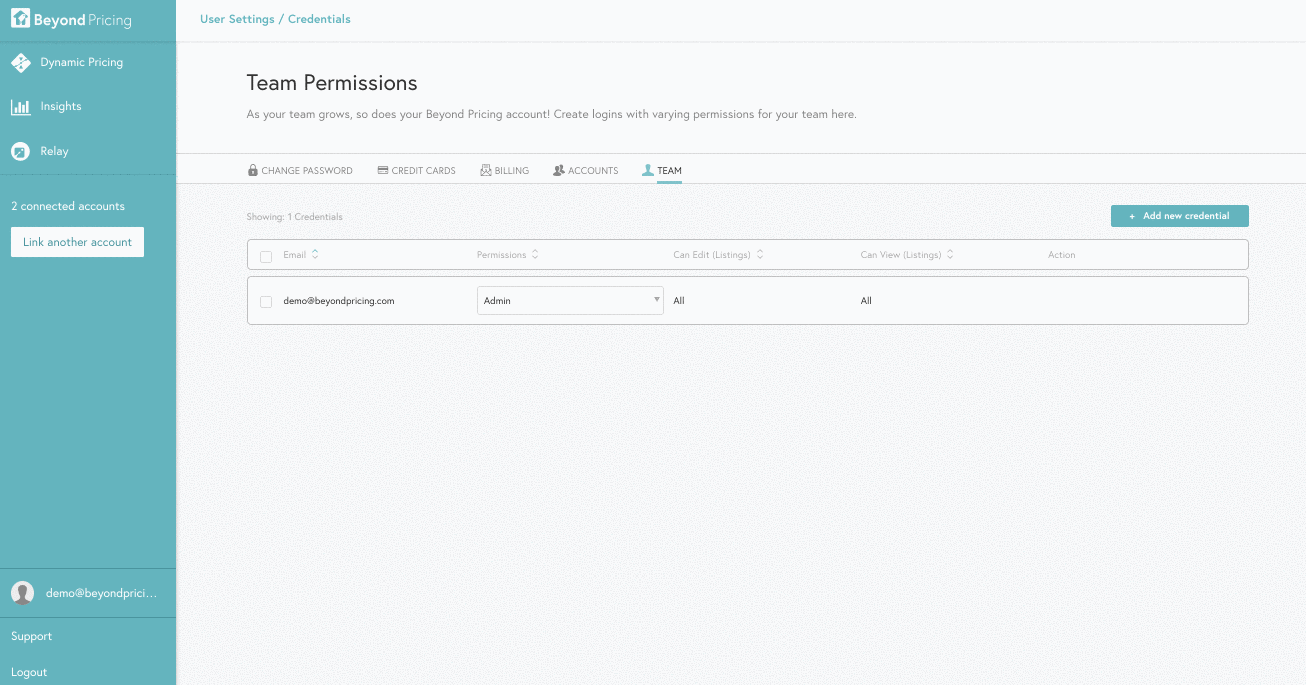Screen dimensions: 1306x685
Task: Click demo@beyondprici... user name in sidebar
Action: 102,593
